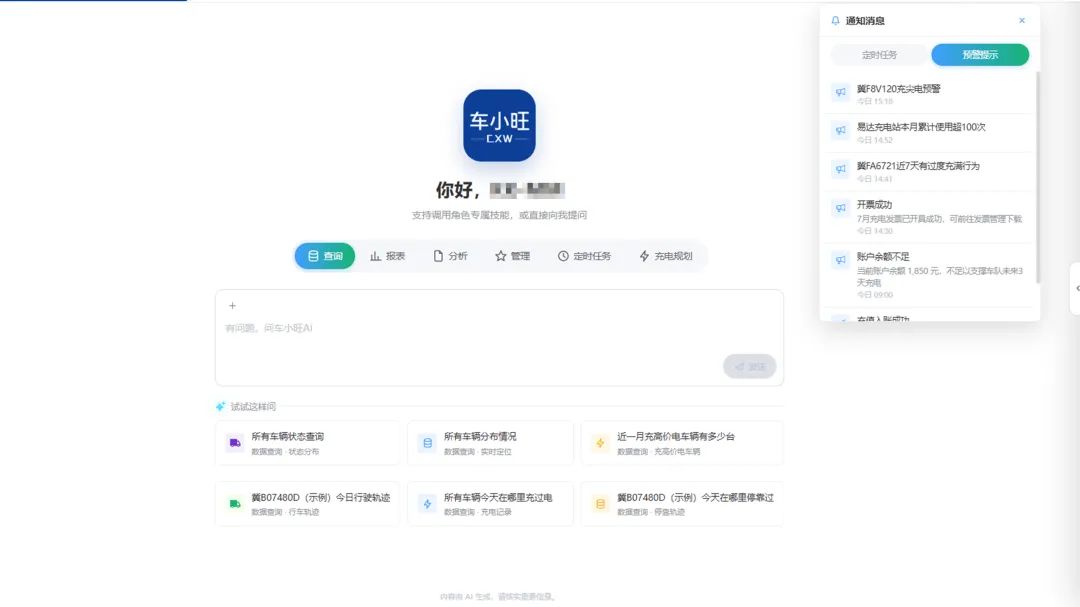1080x607 pixels.
Task: Select the yellow database icon on 今天在哪里停靠过 card
Action: tap(600, 504)
